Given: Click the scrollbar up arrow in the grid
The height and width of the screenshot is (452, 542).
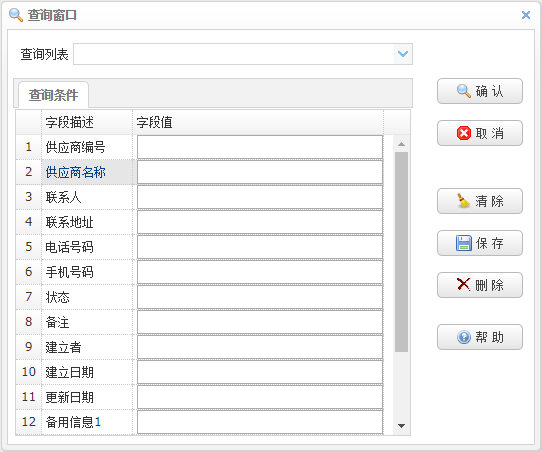Looking at the screenshot, I should point(401,144).
